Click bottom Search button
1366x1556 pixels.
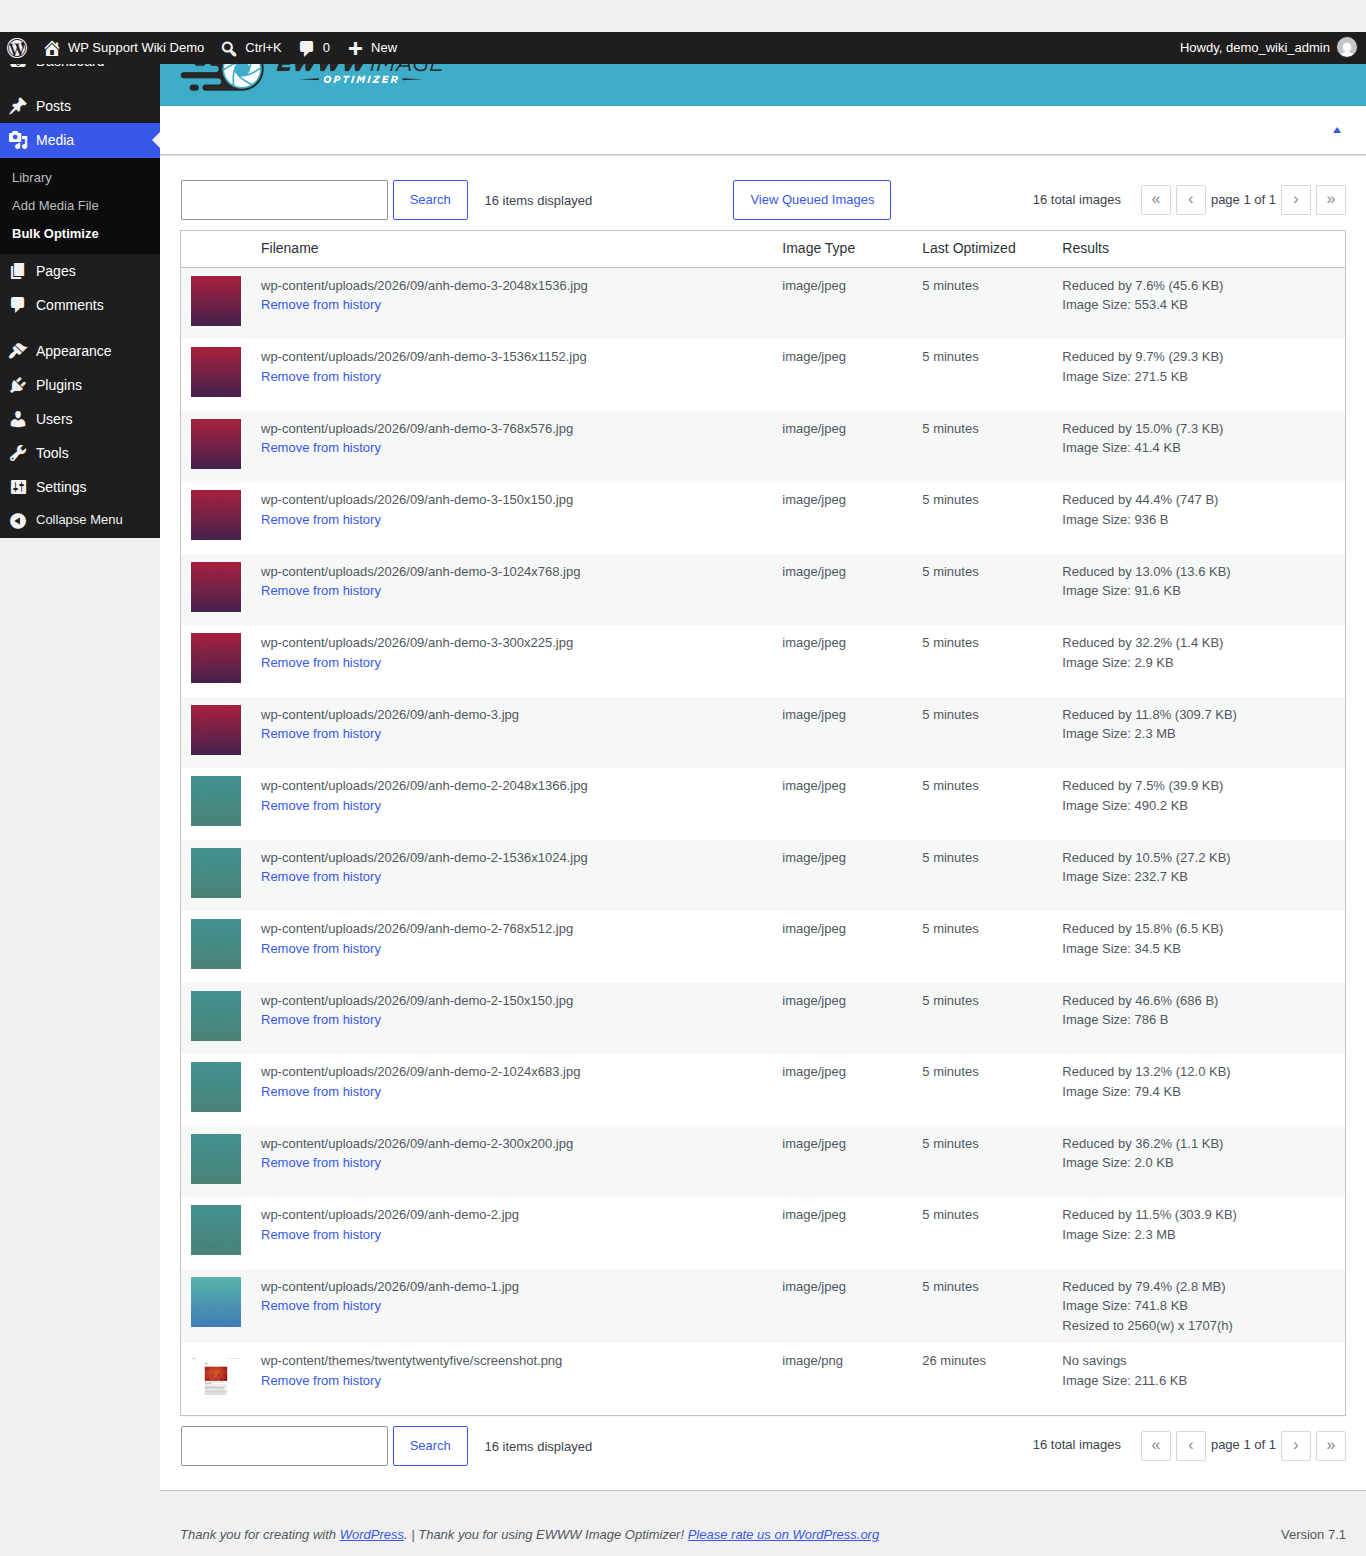click(430, 1446)
